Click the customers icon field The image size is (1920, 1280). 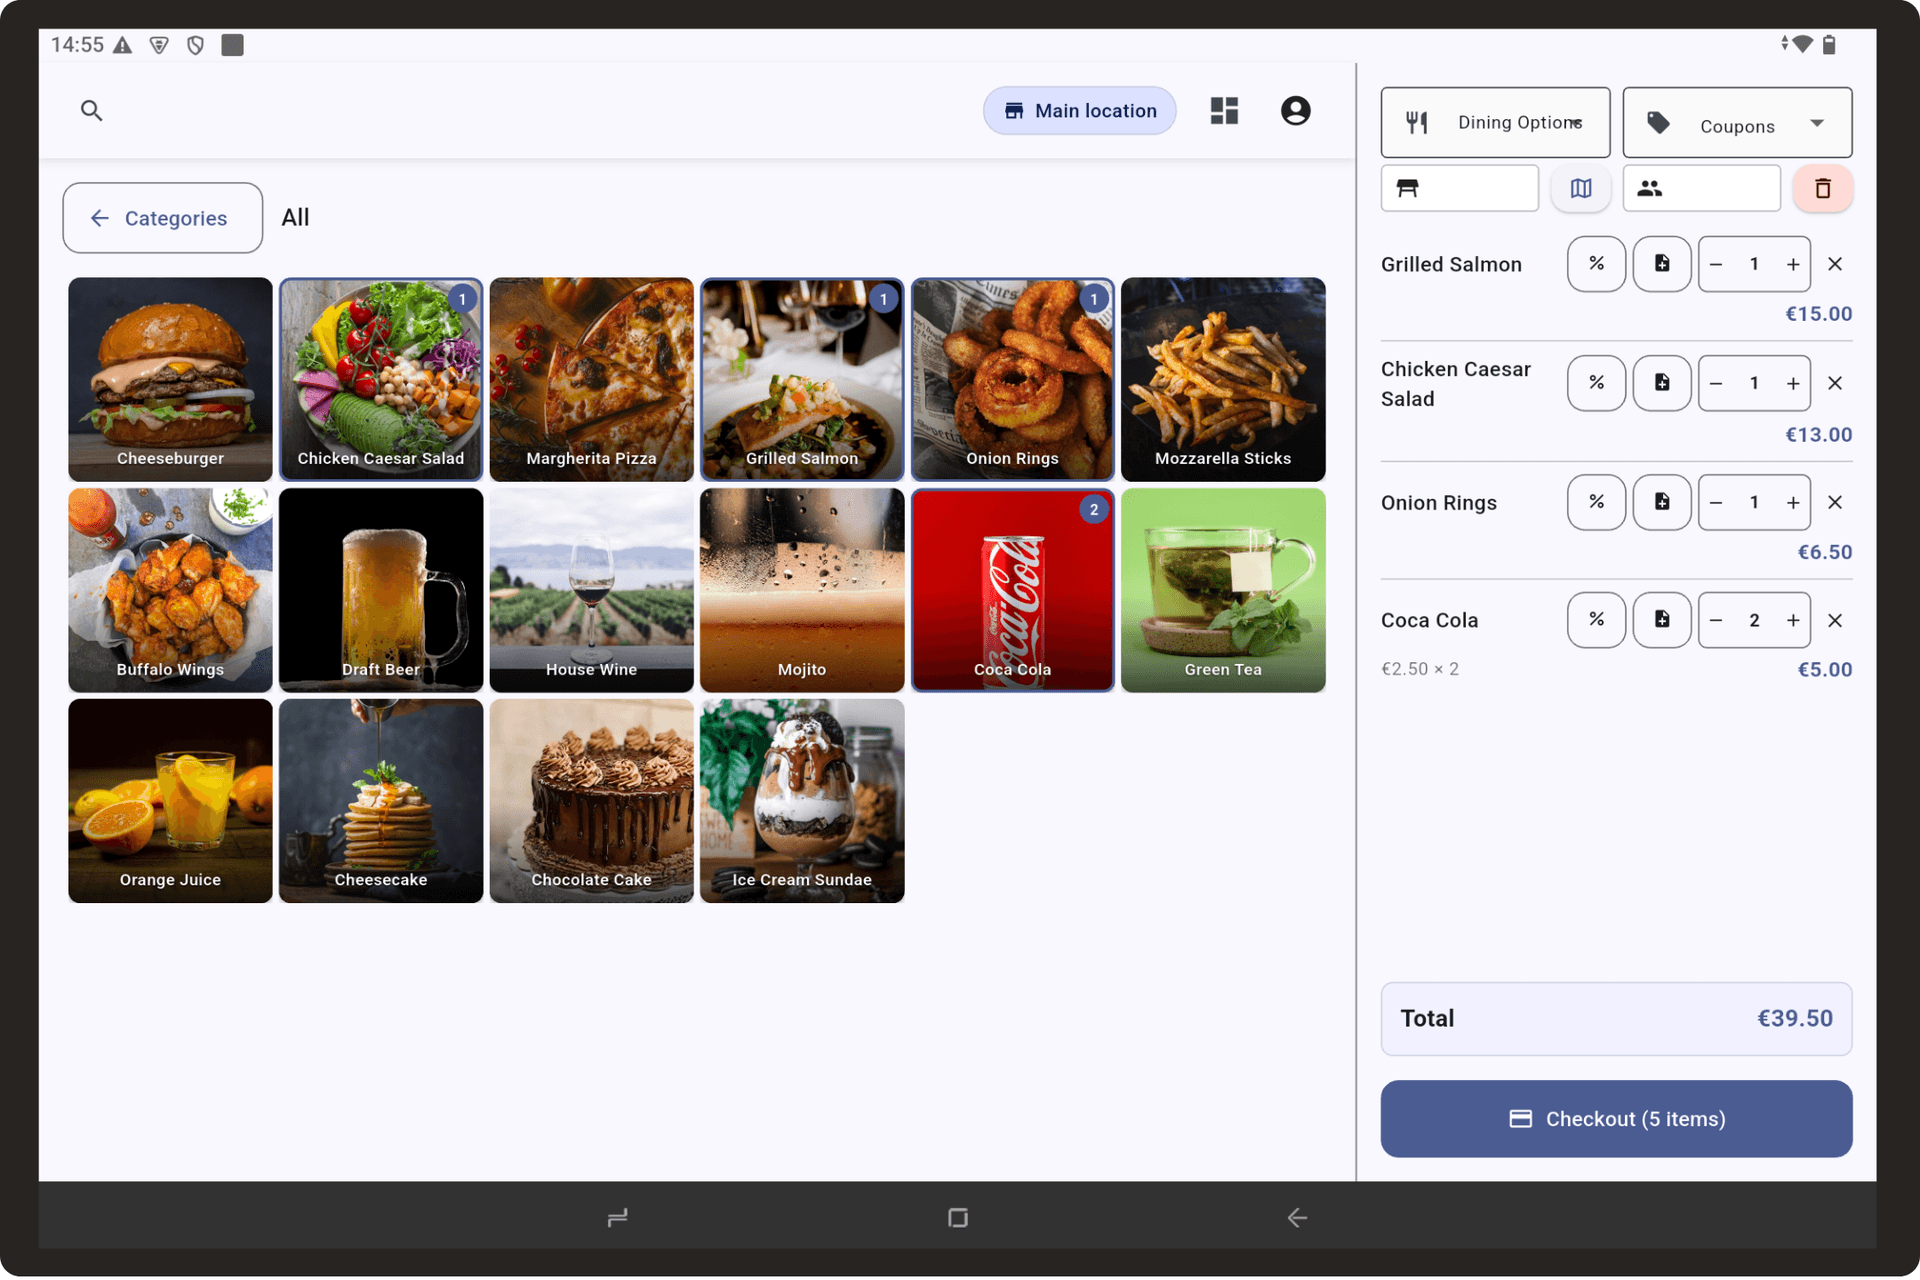coord(1701,188)
